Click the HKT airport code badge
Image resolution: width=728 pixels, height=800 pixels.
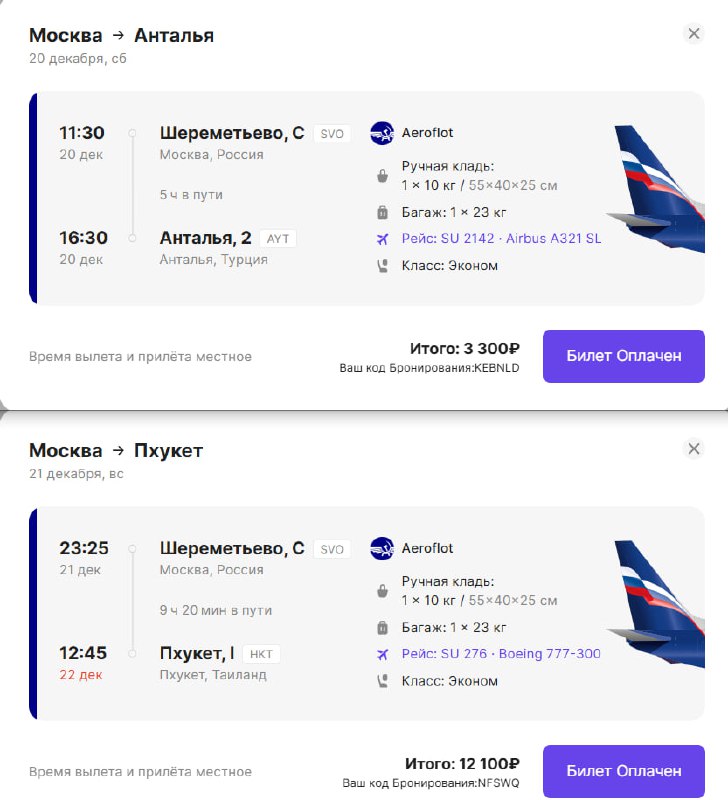click(x=261, y=655)
